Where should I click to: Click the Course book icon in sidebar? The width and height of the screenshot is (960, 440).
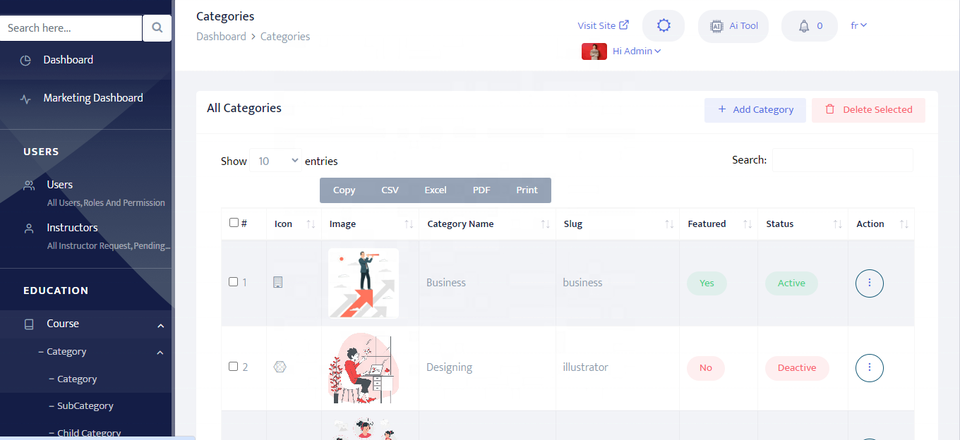point(29,324)
